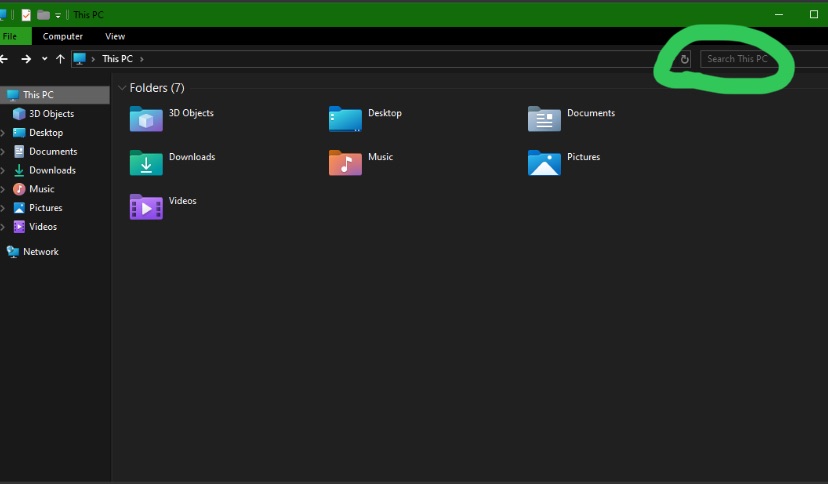Expand the Music node in sidebar

click(3, 189)
